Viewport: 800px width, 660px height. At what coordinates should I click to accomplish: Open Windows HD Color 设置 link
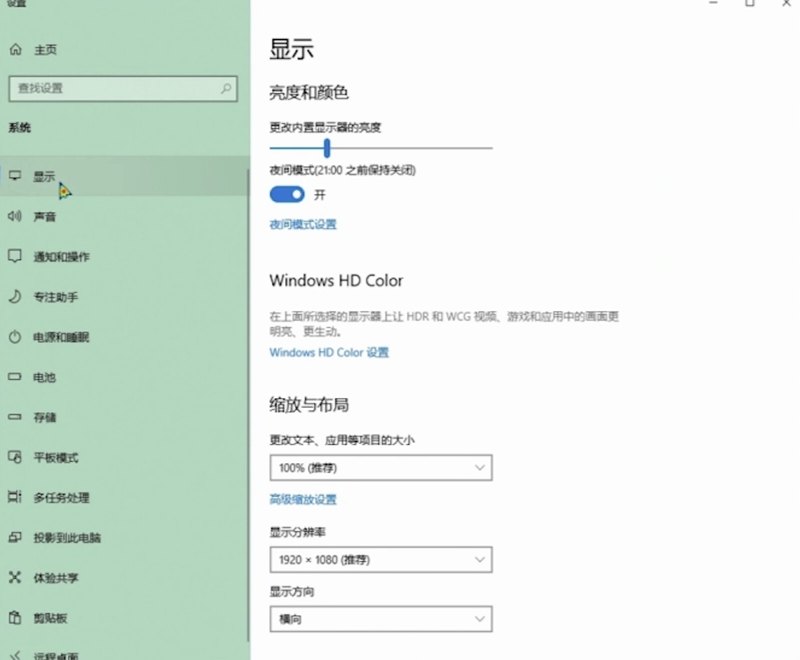pyautogui.click(x=329, y=352)
